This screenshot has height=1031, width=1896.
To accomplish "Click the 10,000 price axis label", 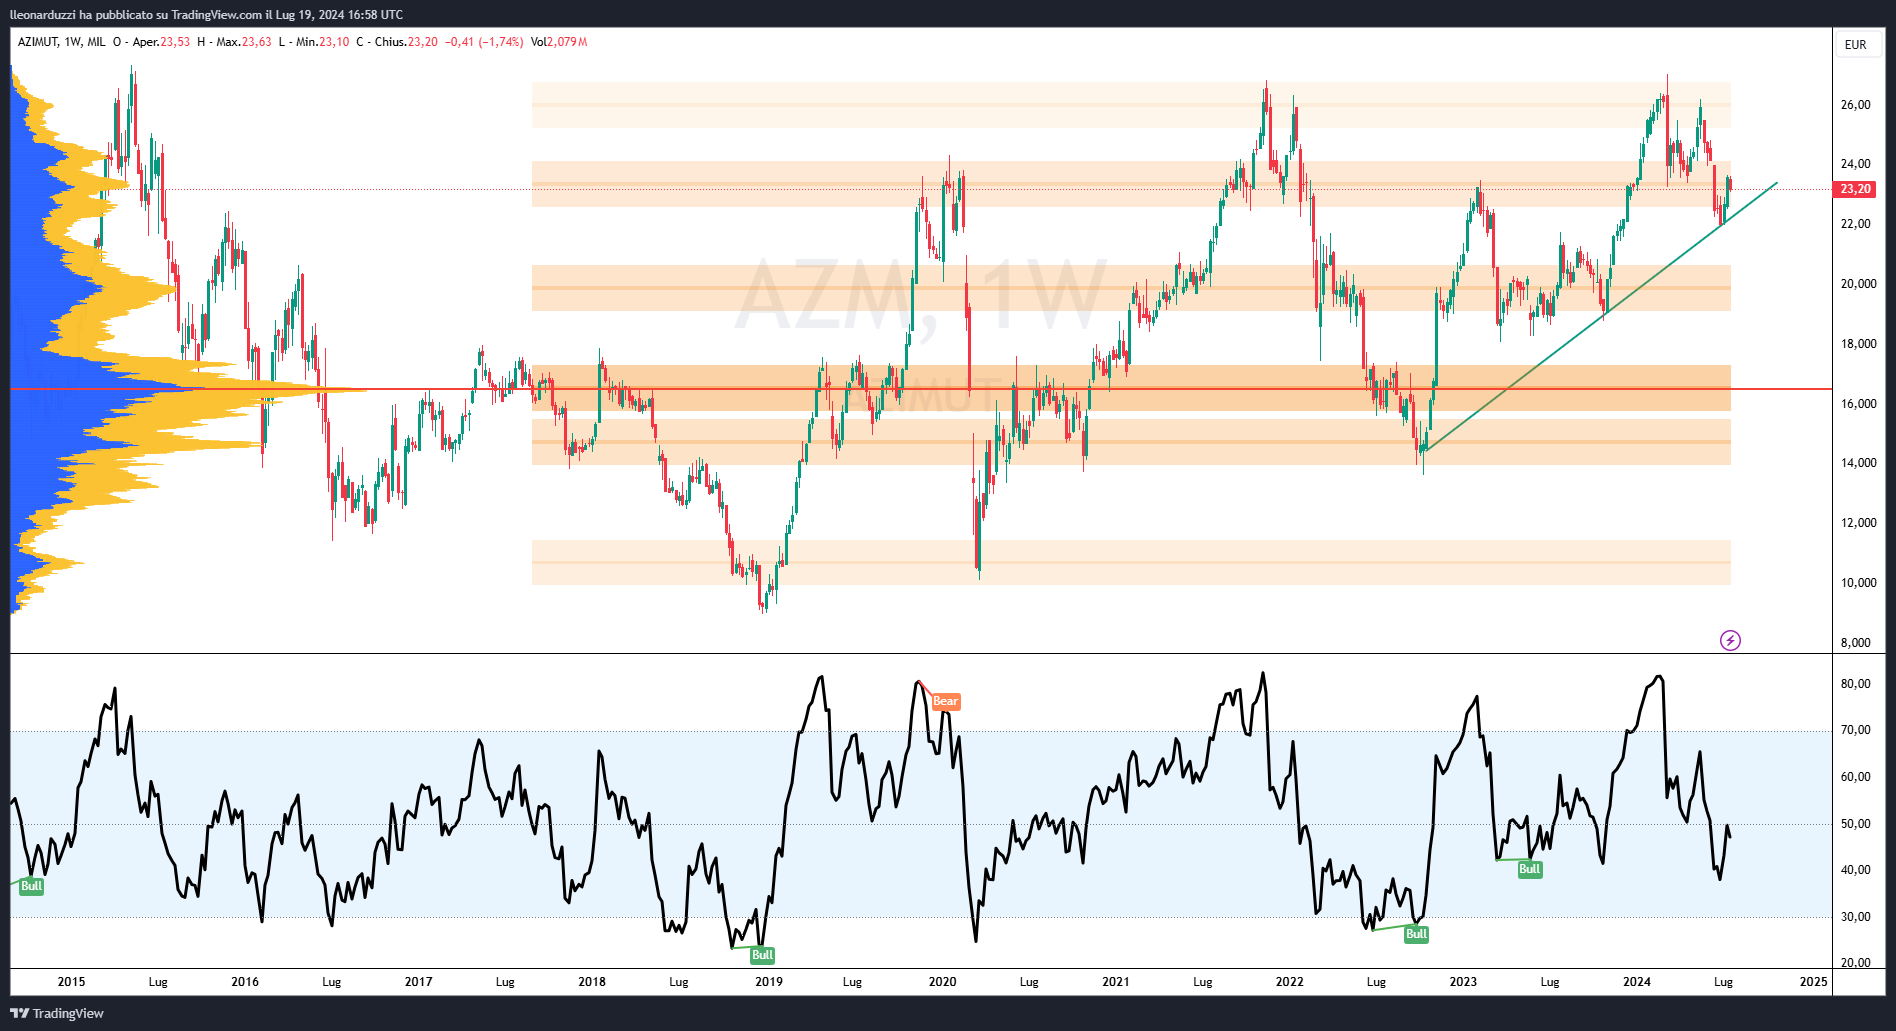I will pos(1858,583).
